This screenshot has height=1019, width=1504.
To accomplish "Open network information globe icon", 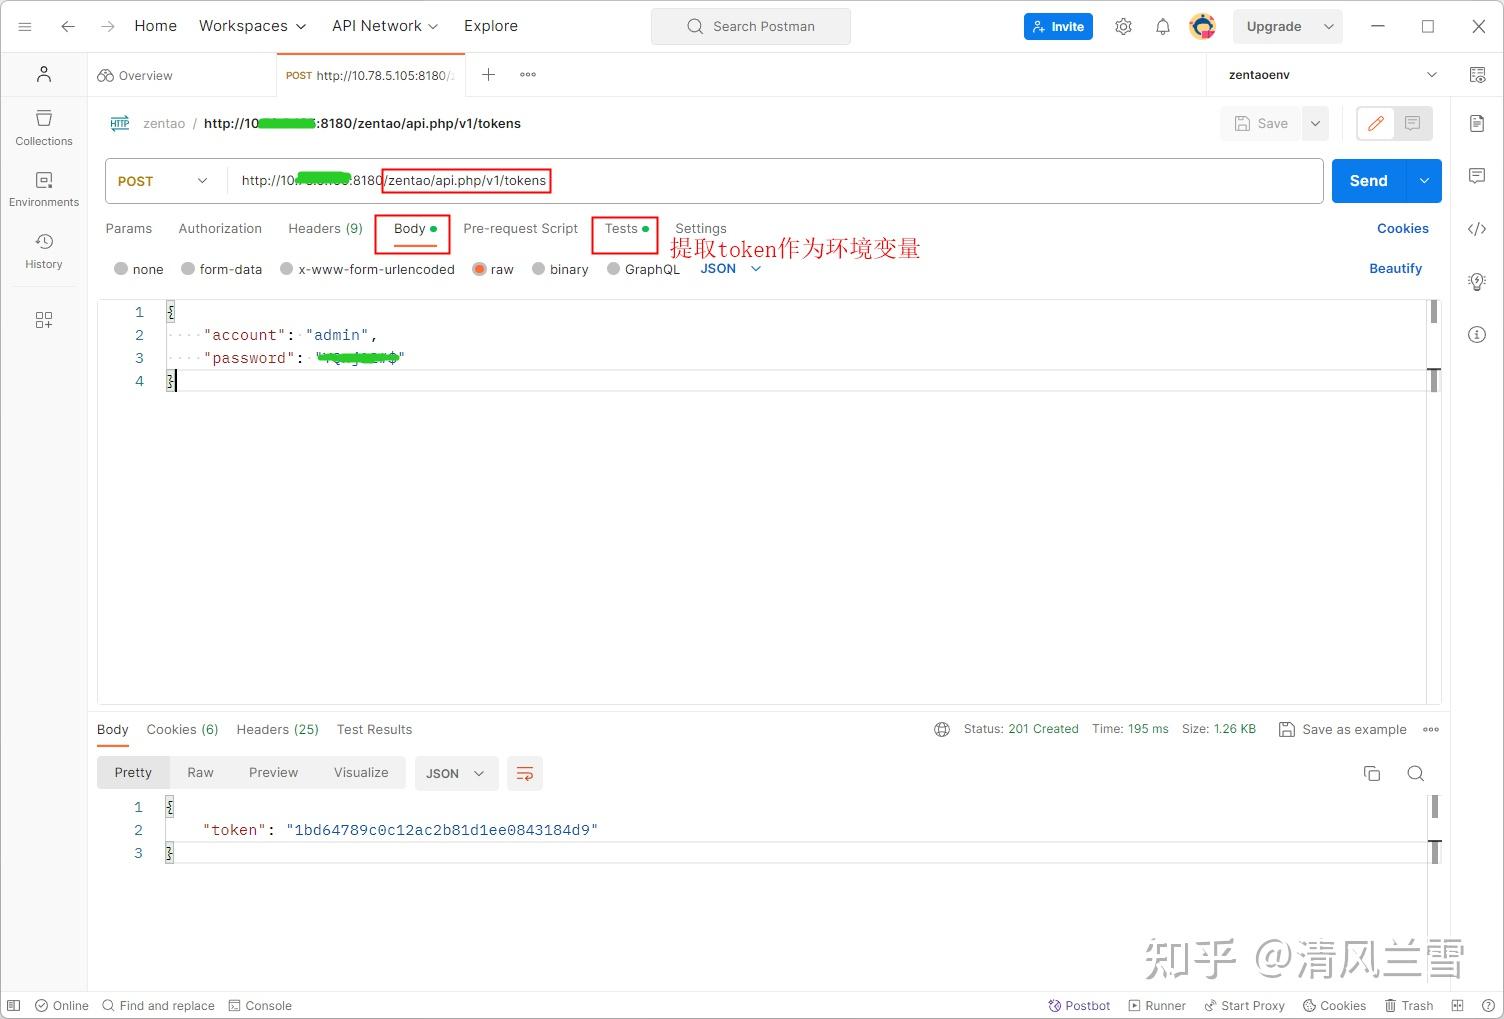I will 942,730.
